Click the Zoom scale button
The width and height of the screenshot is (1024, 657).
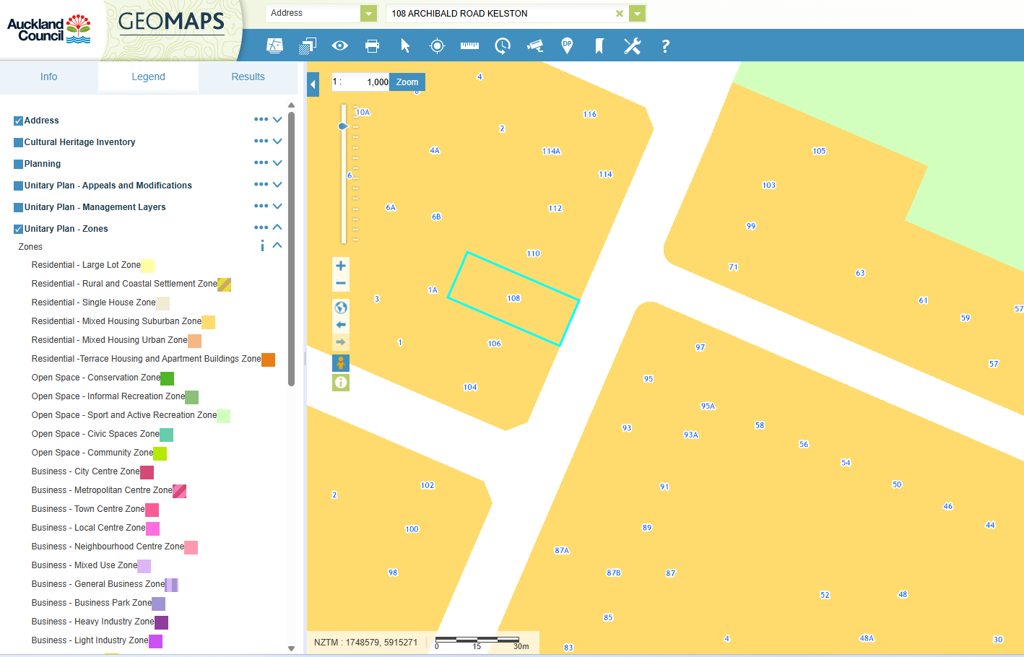[407, 83]
